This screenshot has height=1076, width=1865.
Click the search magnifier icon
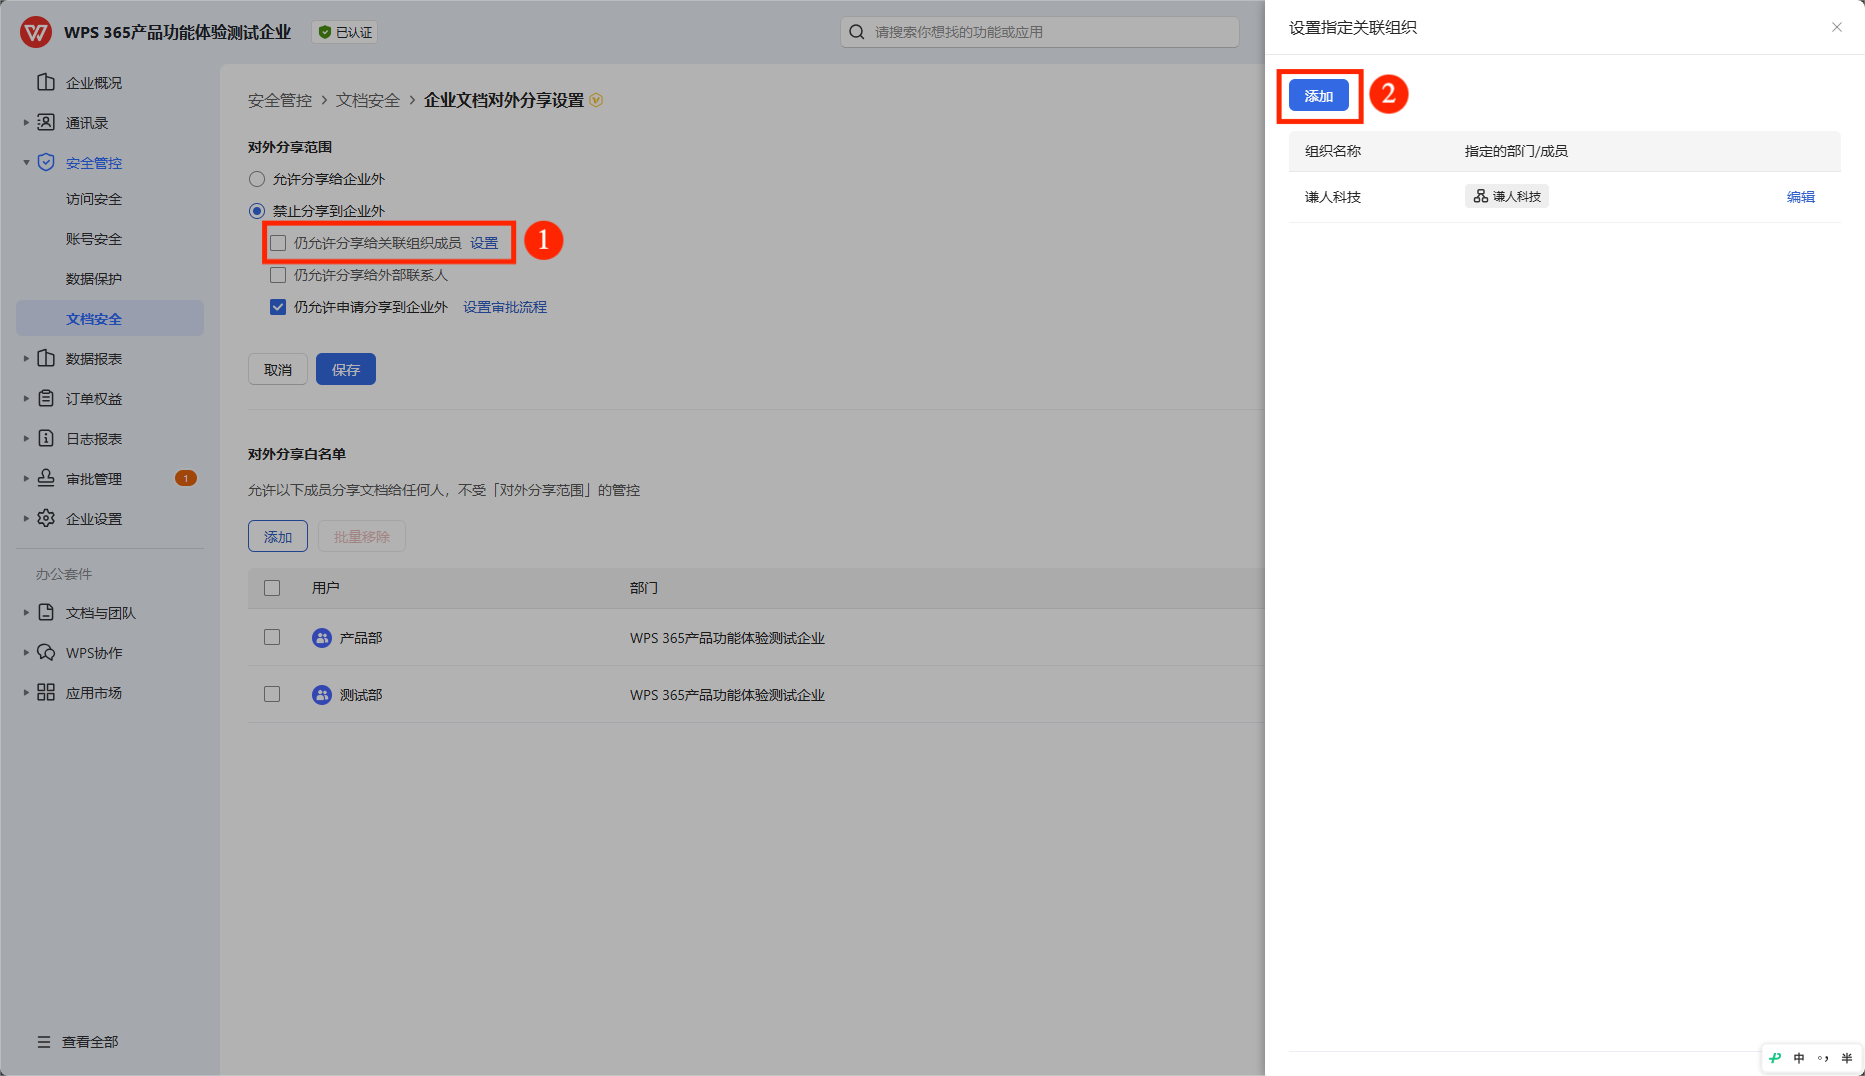pyautogui.click(x=857, y=32)
